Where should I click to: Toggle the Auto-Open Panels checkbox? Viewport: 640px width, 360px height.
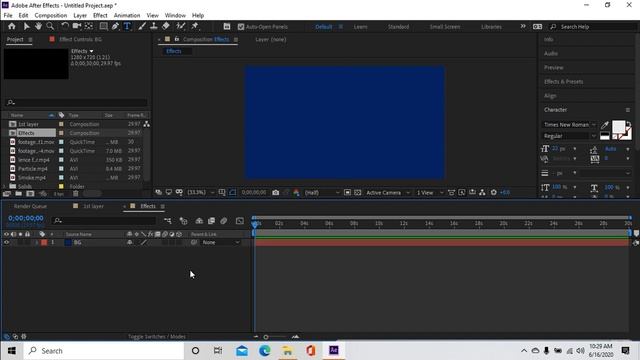coord(241,27)
